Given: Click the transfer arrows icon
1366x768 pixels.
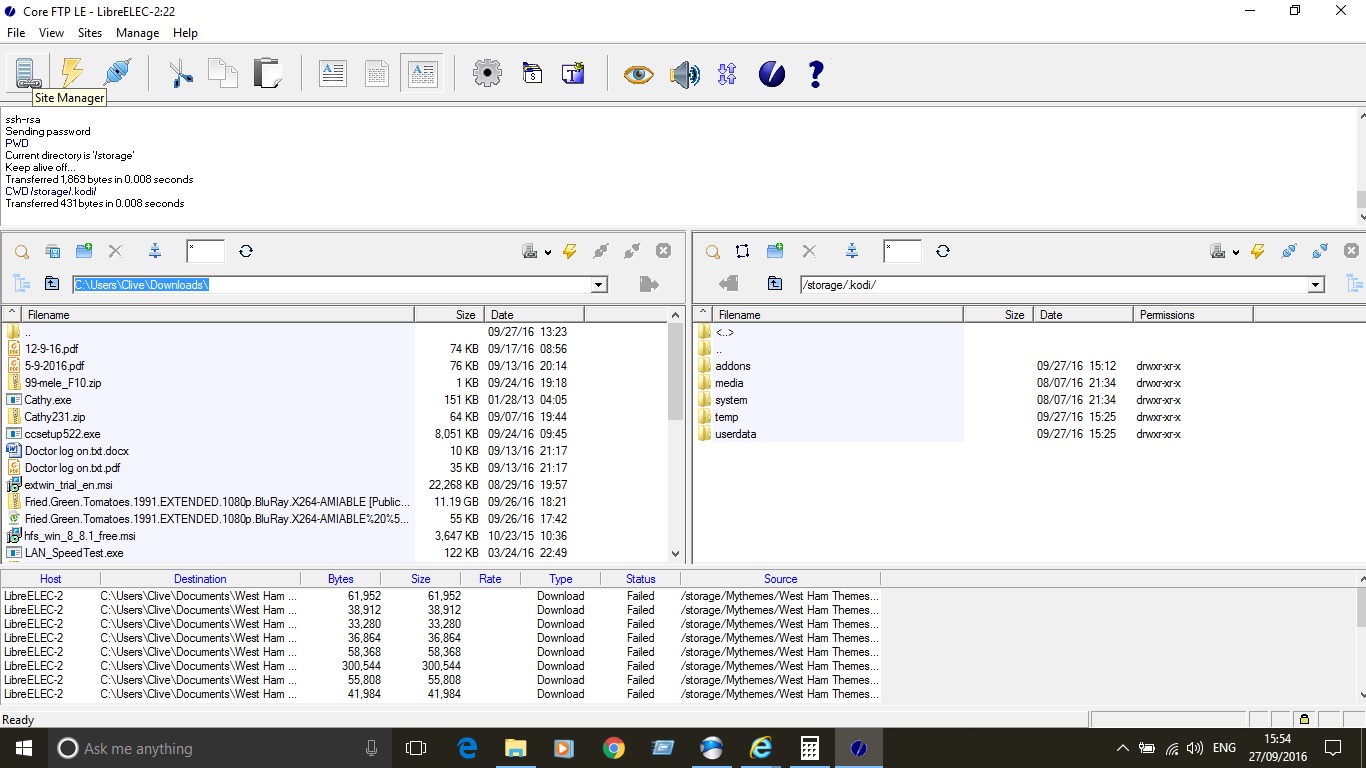Looking at the screenshot, I should [727, 74].
